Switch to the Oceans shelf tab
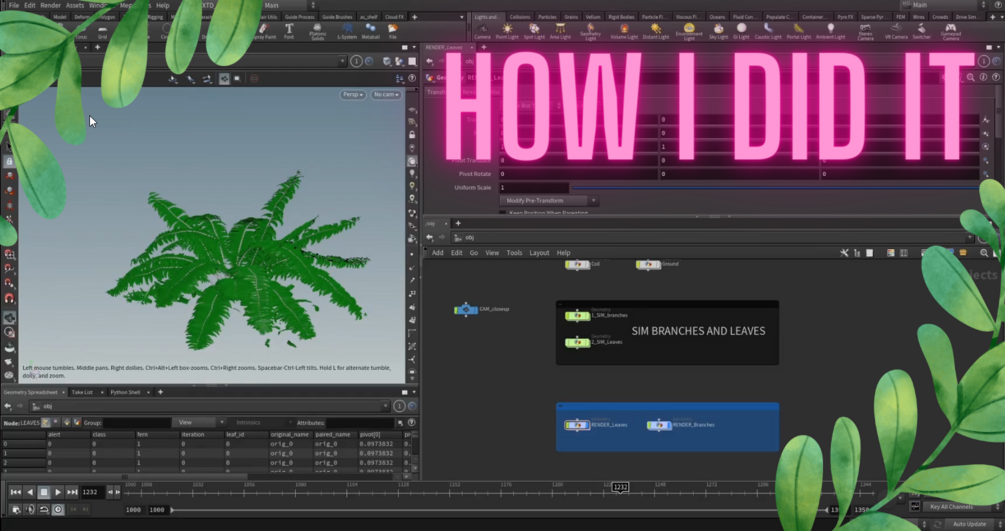Image resolution: width=1005 pixels, height=531 pixels. 717,17
